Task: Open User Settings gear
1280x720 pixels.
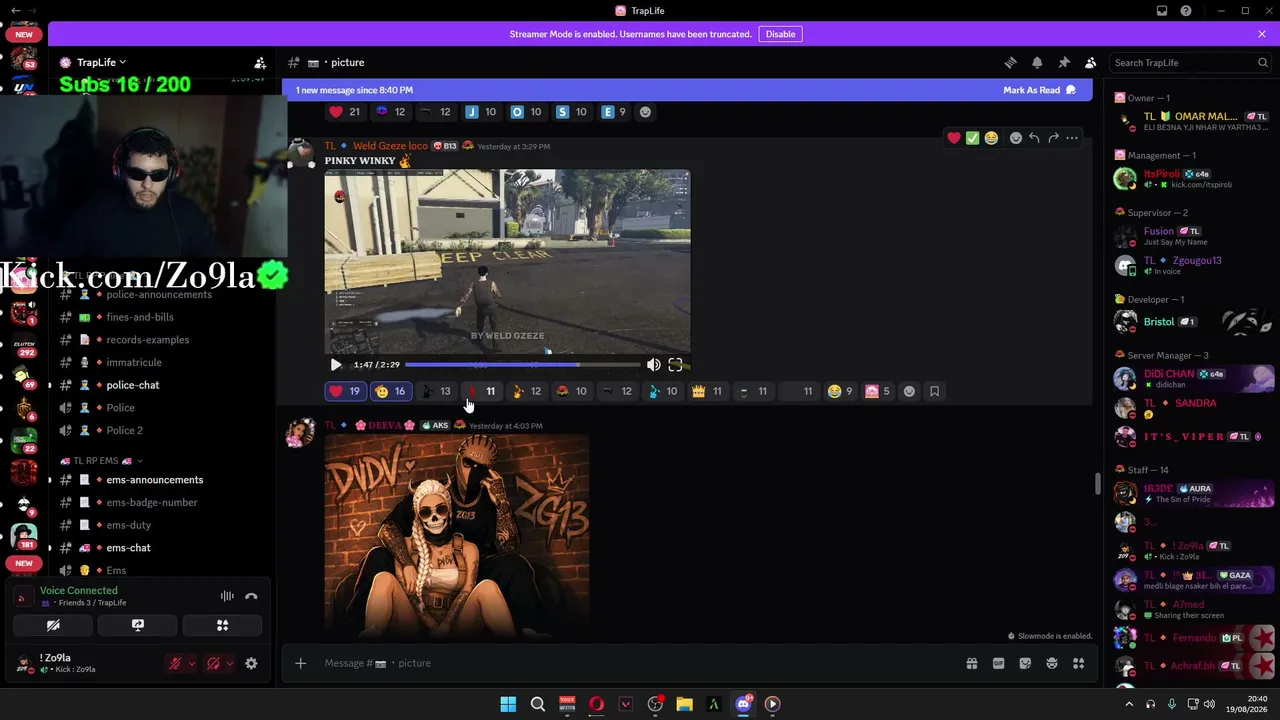Action: [251, 663]
